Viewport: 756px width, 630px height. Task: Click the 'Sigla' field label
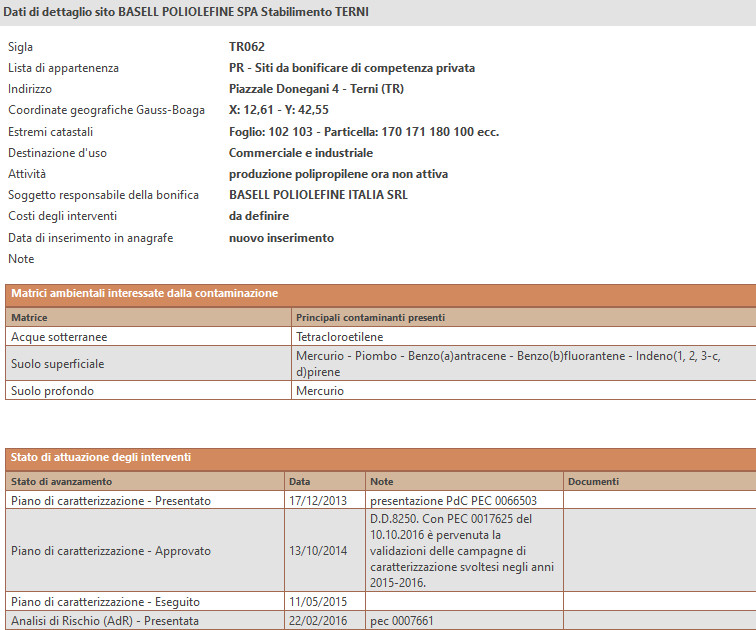coord(20,47)
